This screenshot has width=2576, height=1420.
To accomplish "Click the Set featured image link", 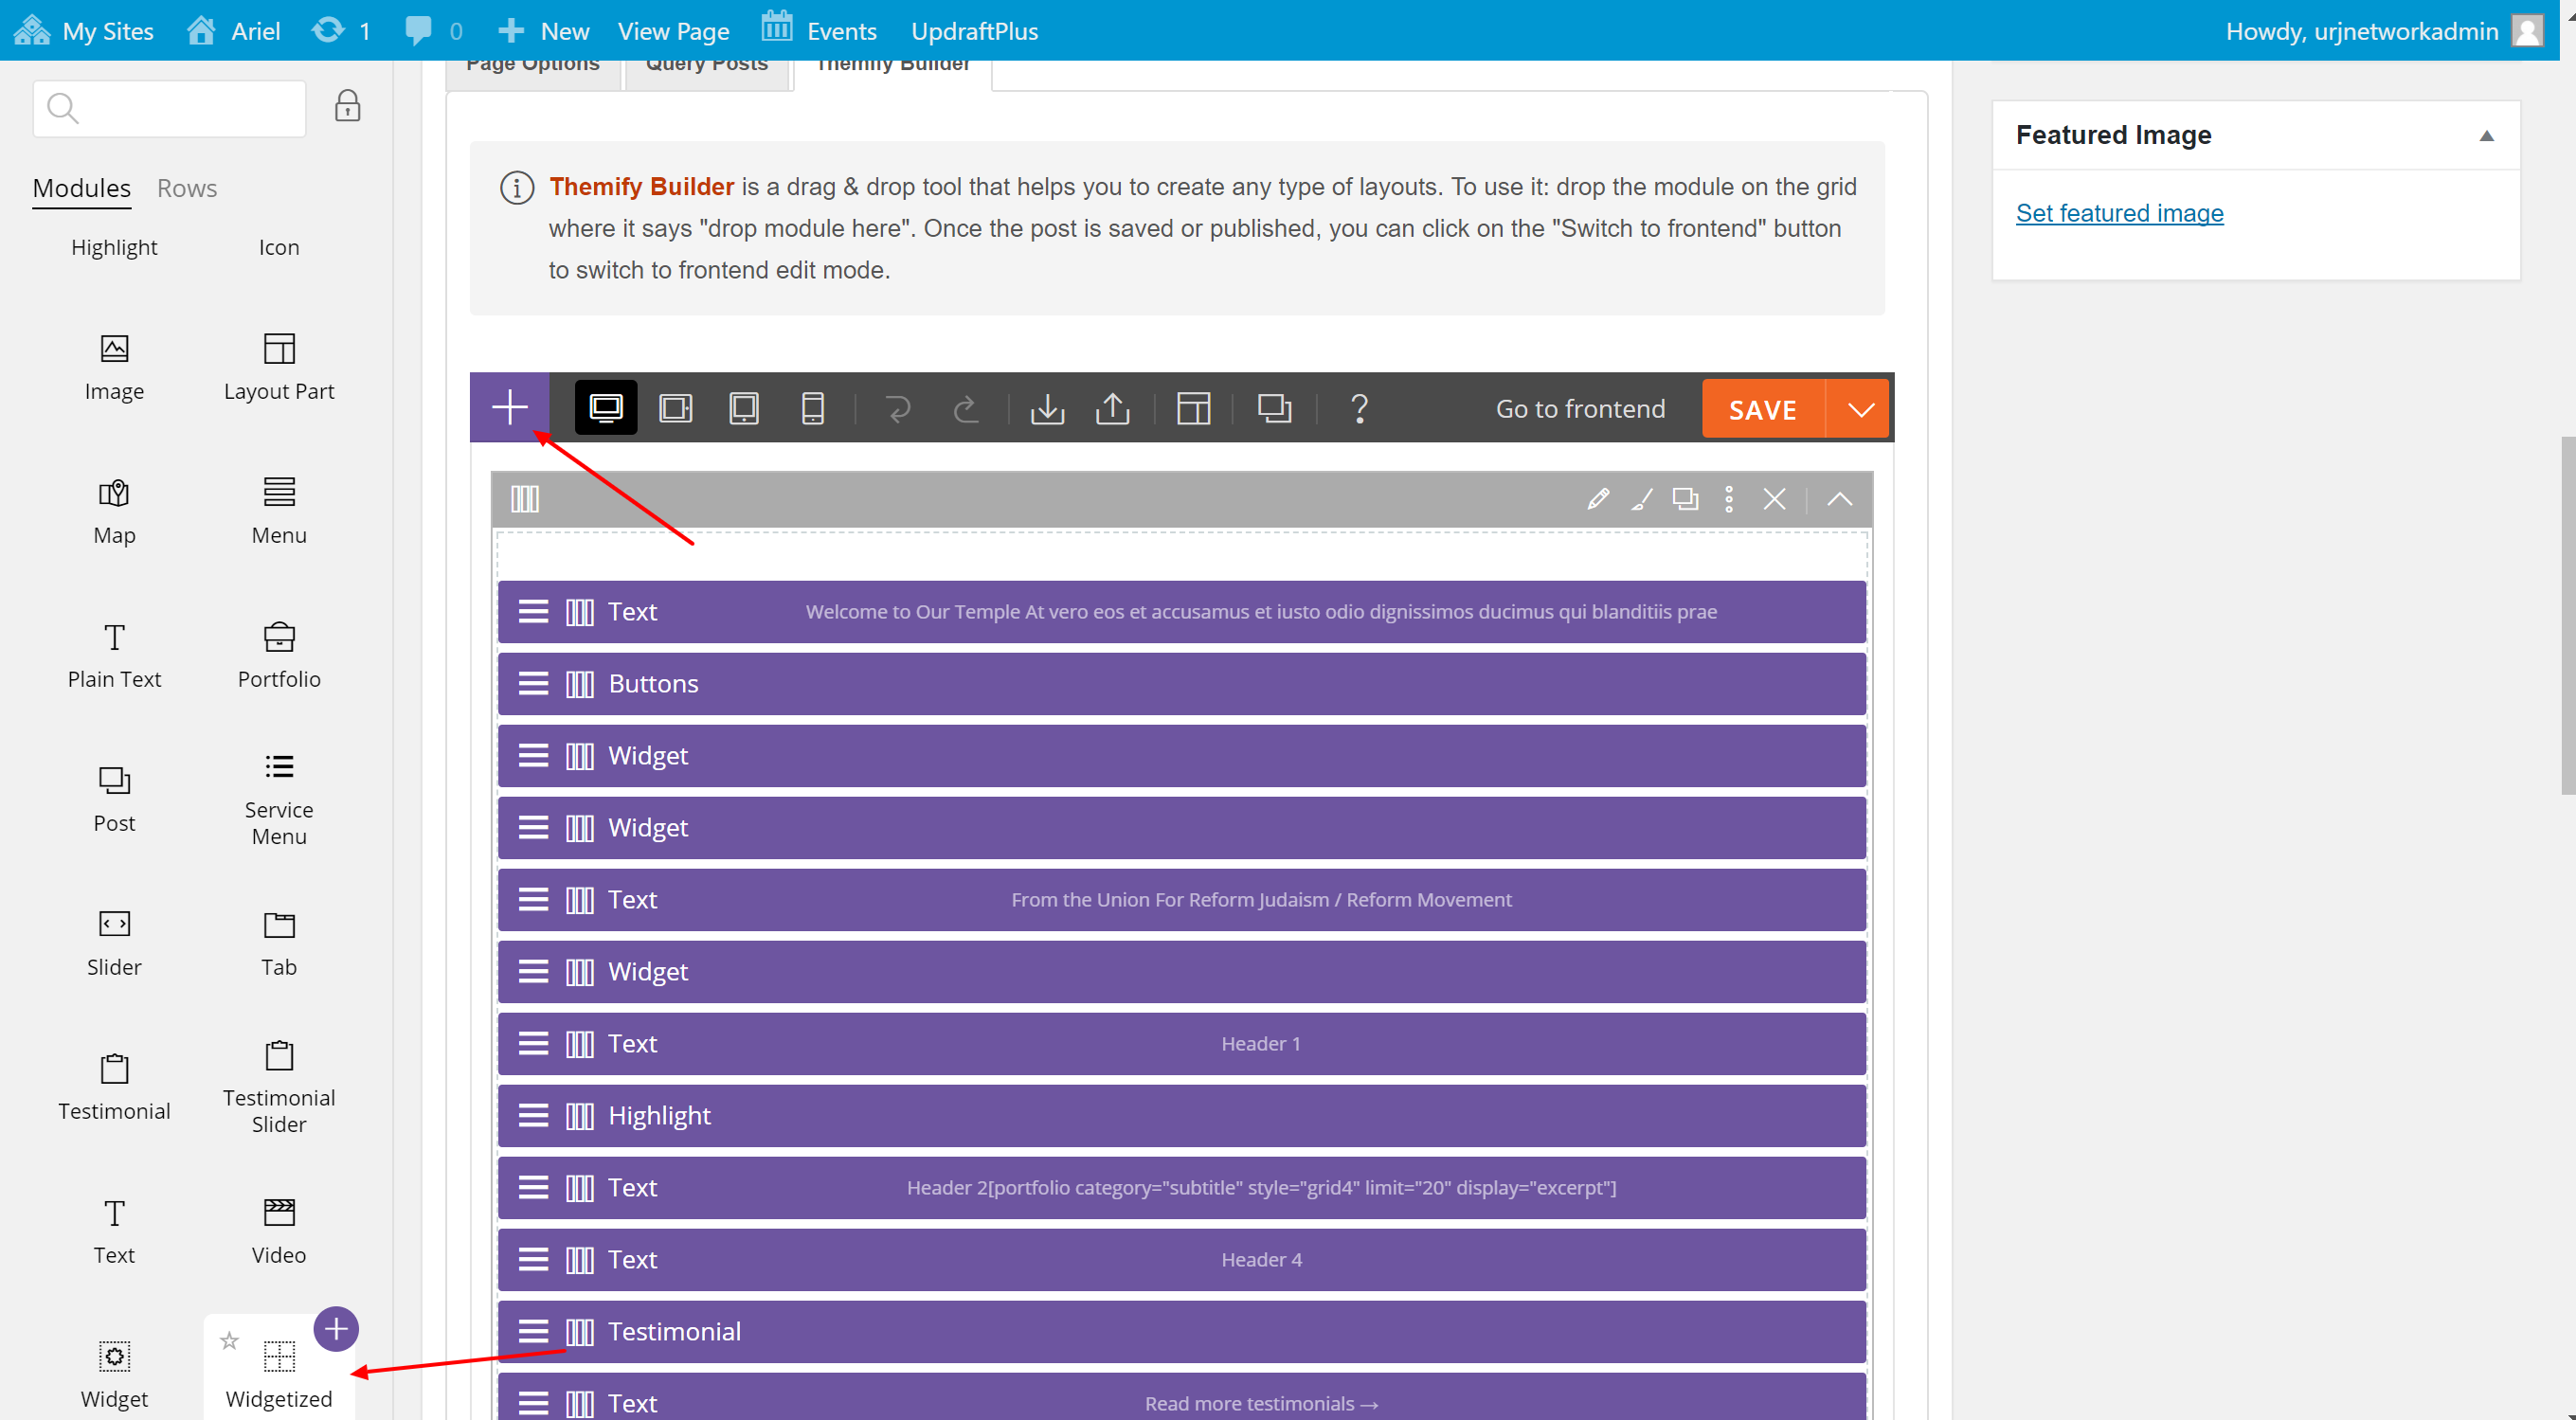I will point(2119,213).
